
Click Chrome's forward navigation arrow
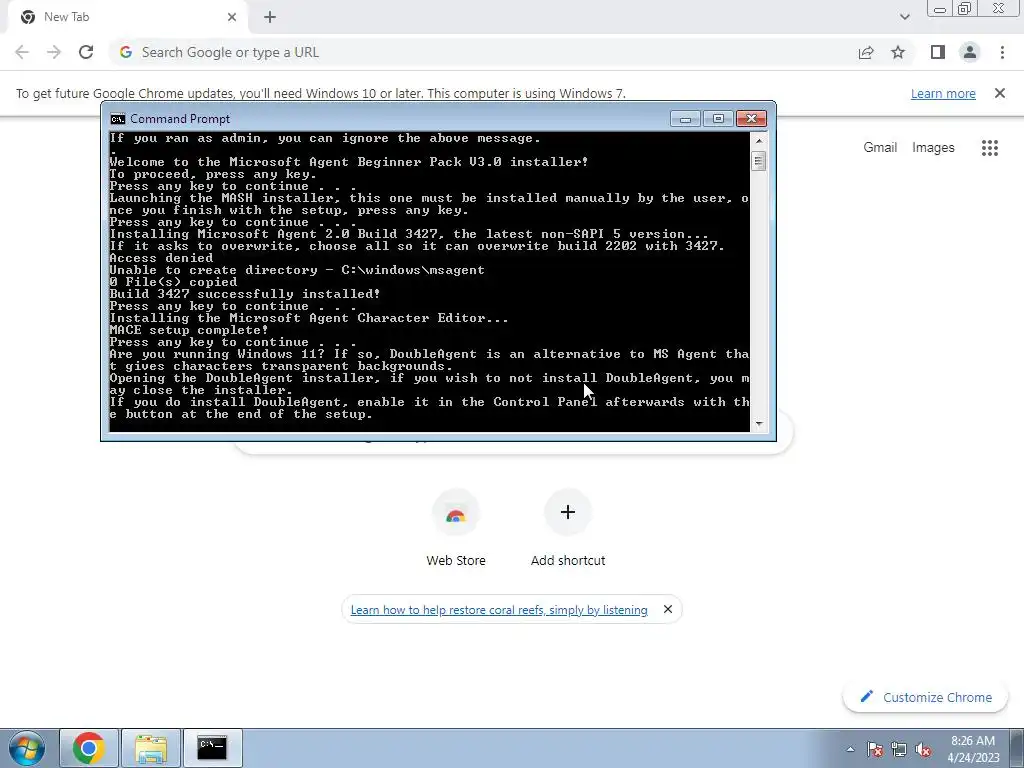(54, 52)
